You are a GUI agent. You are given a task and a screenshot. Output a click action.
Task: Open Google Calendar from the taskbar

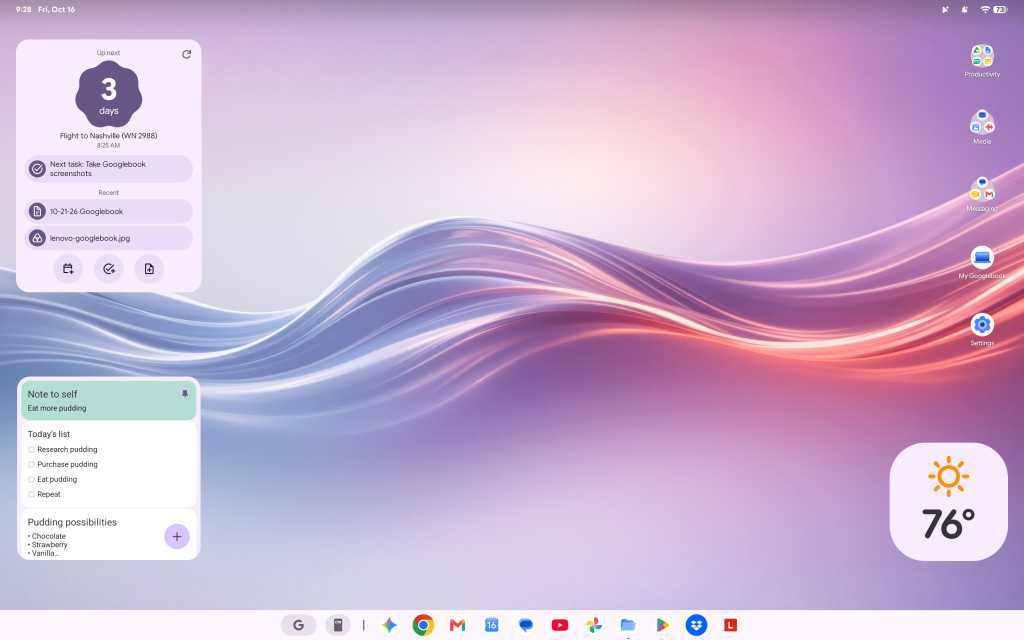[491, 625]
